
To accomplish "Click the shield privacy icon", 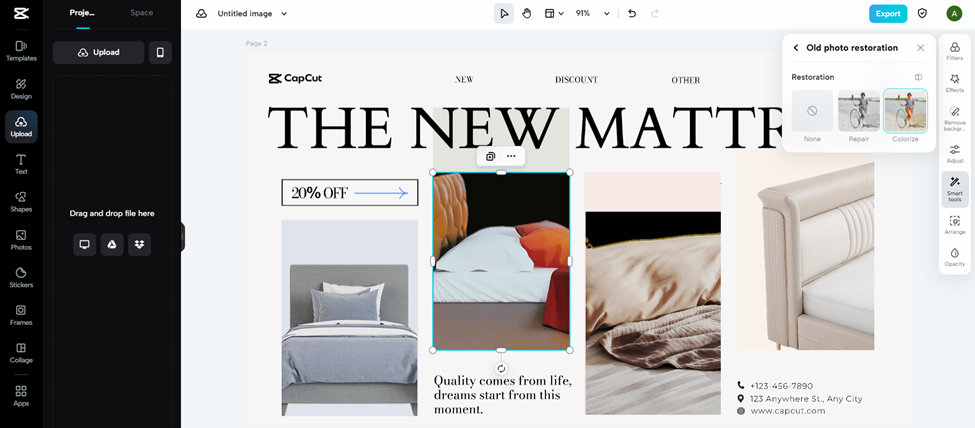I will (923, 14).
